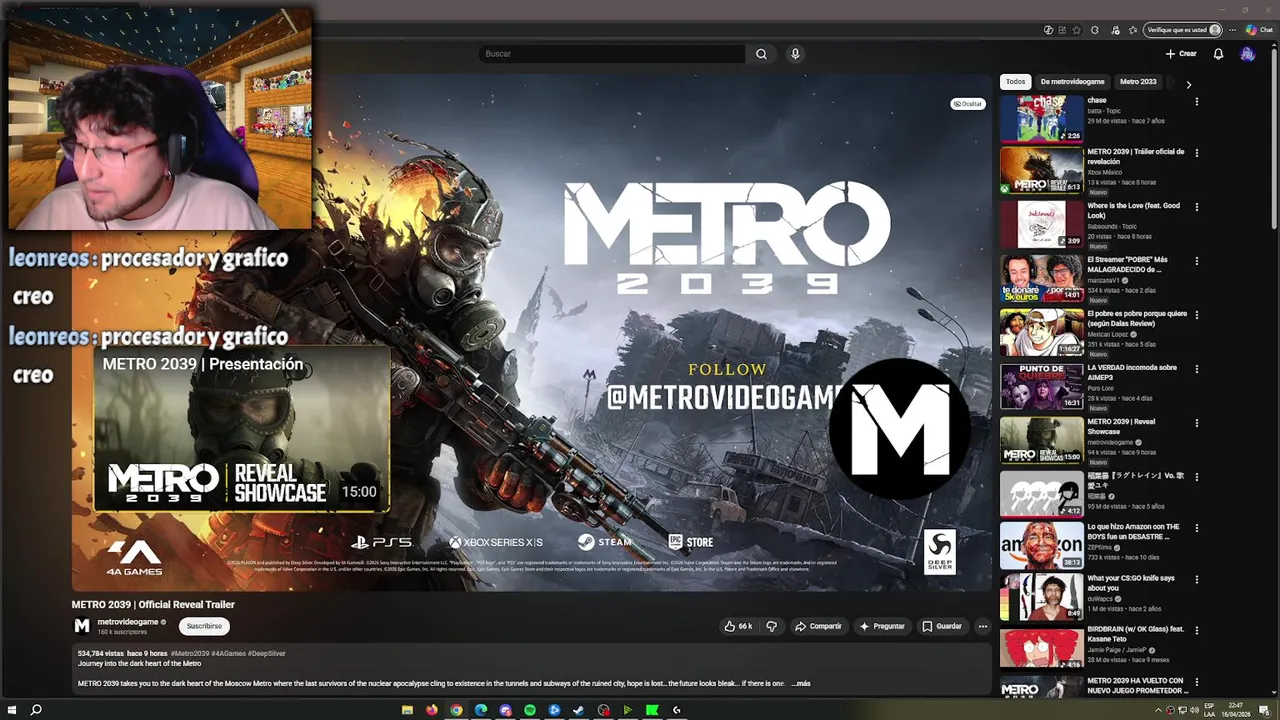Expand the description with ...más

tap(800, 683)
